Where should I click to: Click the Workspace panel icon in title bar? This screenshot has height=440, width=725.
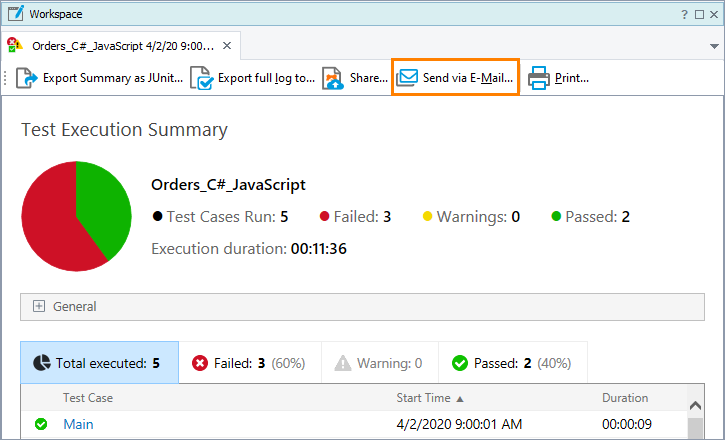(x=15, y=14)
